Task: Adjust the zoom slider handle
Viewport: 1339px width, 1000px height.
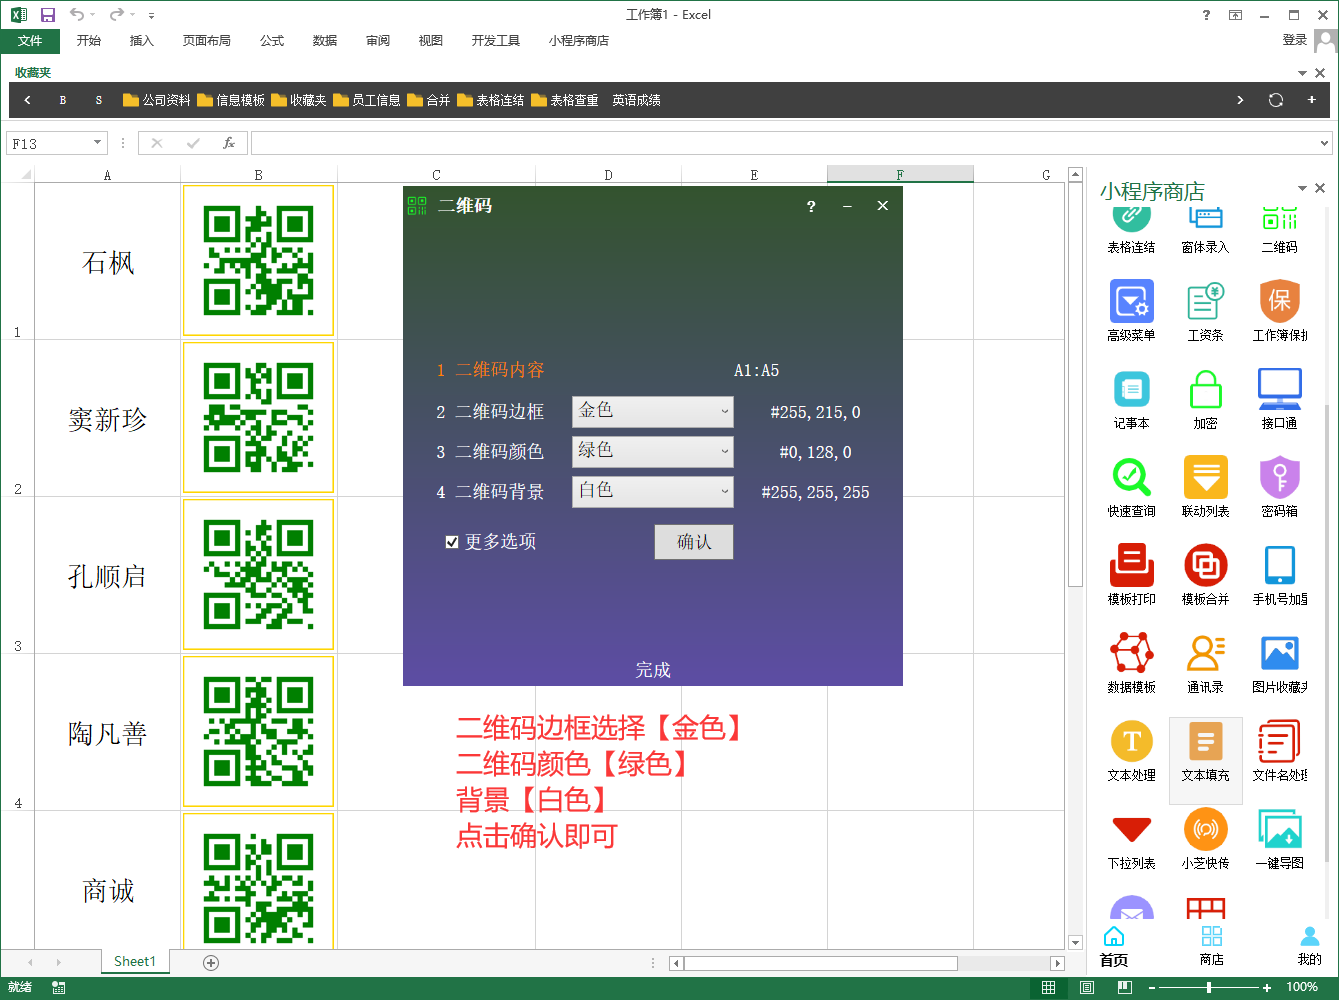Action: pos(1209,987)
